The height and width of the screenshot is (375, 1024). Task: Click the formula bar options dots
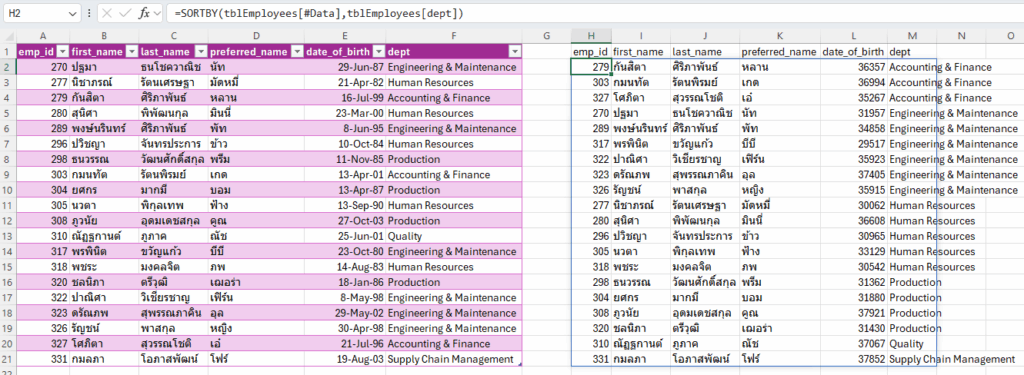89,12
